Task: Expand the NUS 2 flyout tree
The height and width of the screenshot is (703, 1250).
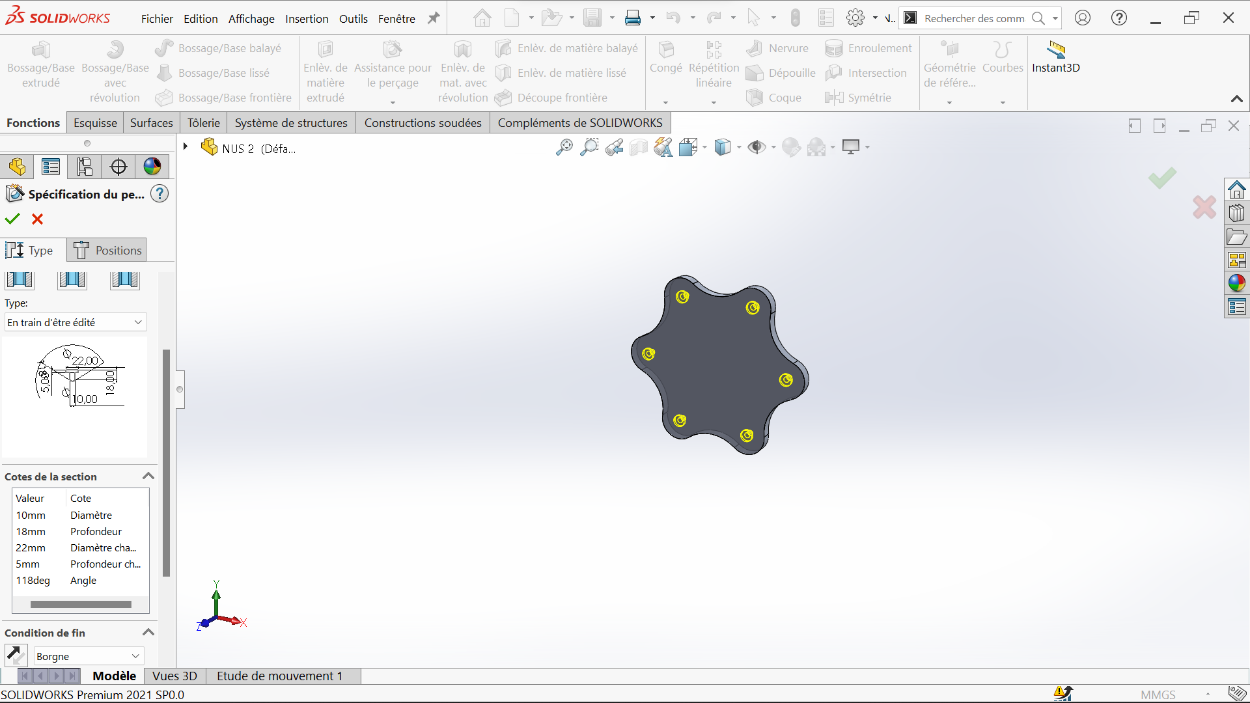Action: [x=185, y=147]
